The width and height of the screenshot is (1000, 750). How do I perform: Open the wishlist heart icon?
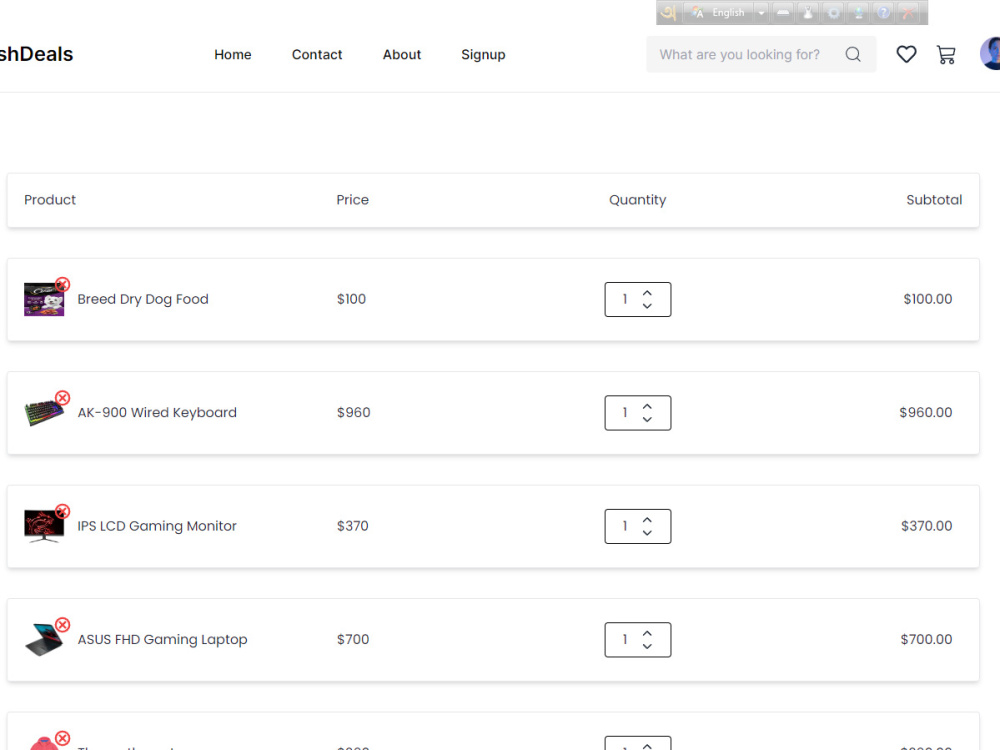(906, 55)
